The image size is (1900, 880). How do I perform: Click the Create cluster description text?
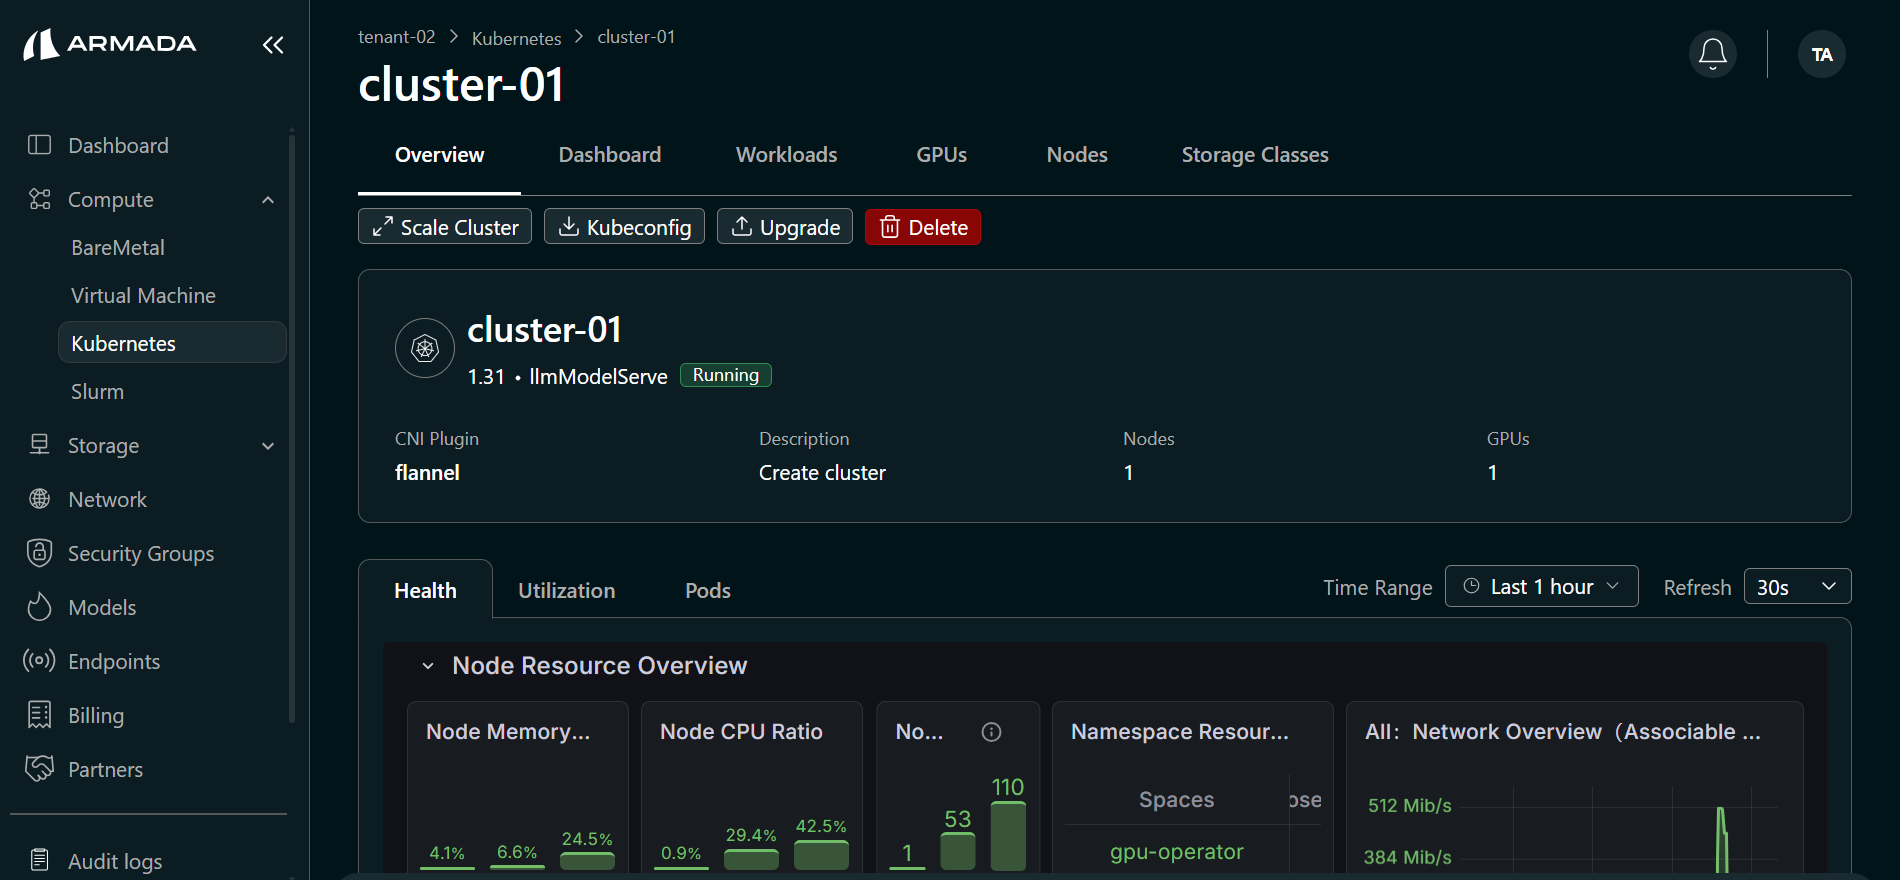click(822, 473)
